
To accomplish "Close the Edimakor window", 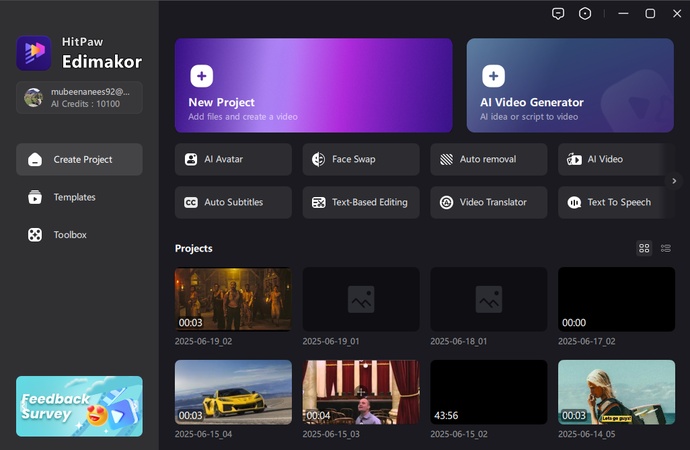I will pyautogui.click(x=677, y=14).
